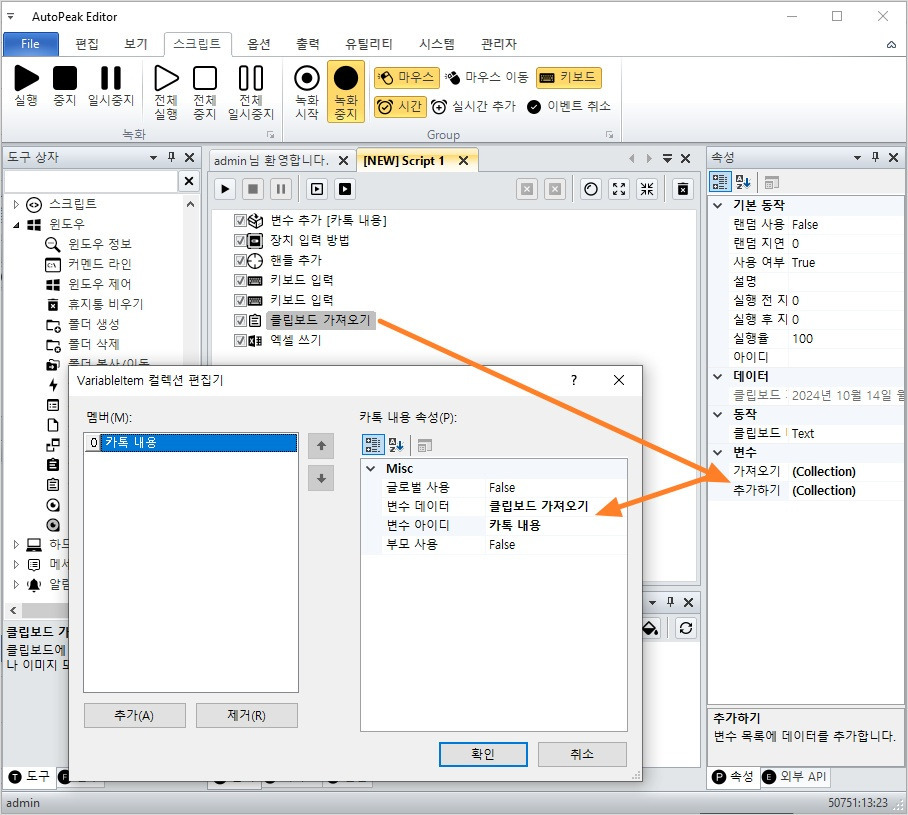Collapse the 기본 동작 property category
The image size is (908, 815).
coord(717,205)
